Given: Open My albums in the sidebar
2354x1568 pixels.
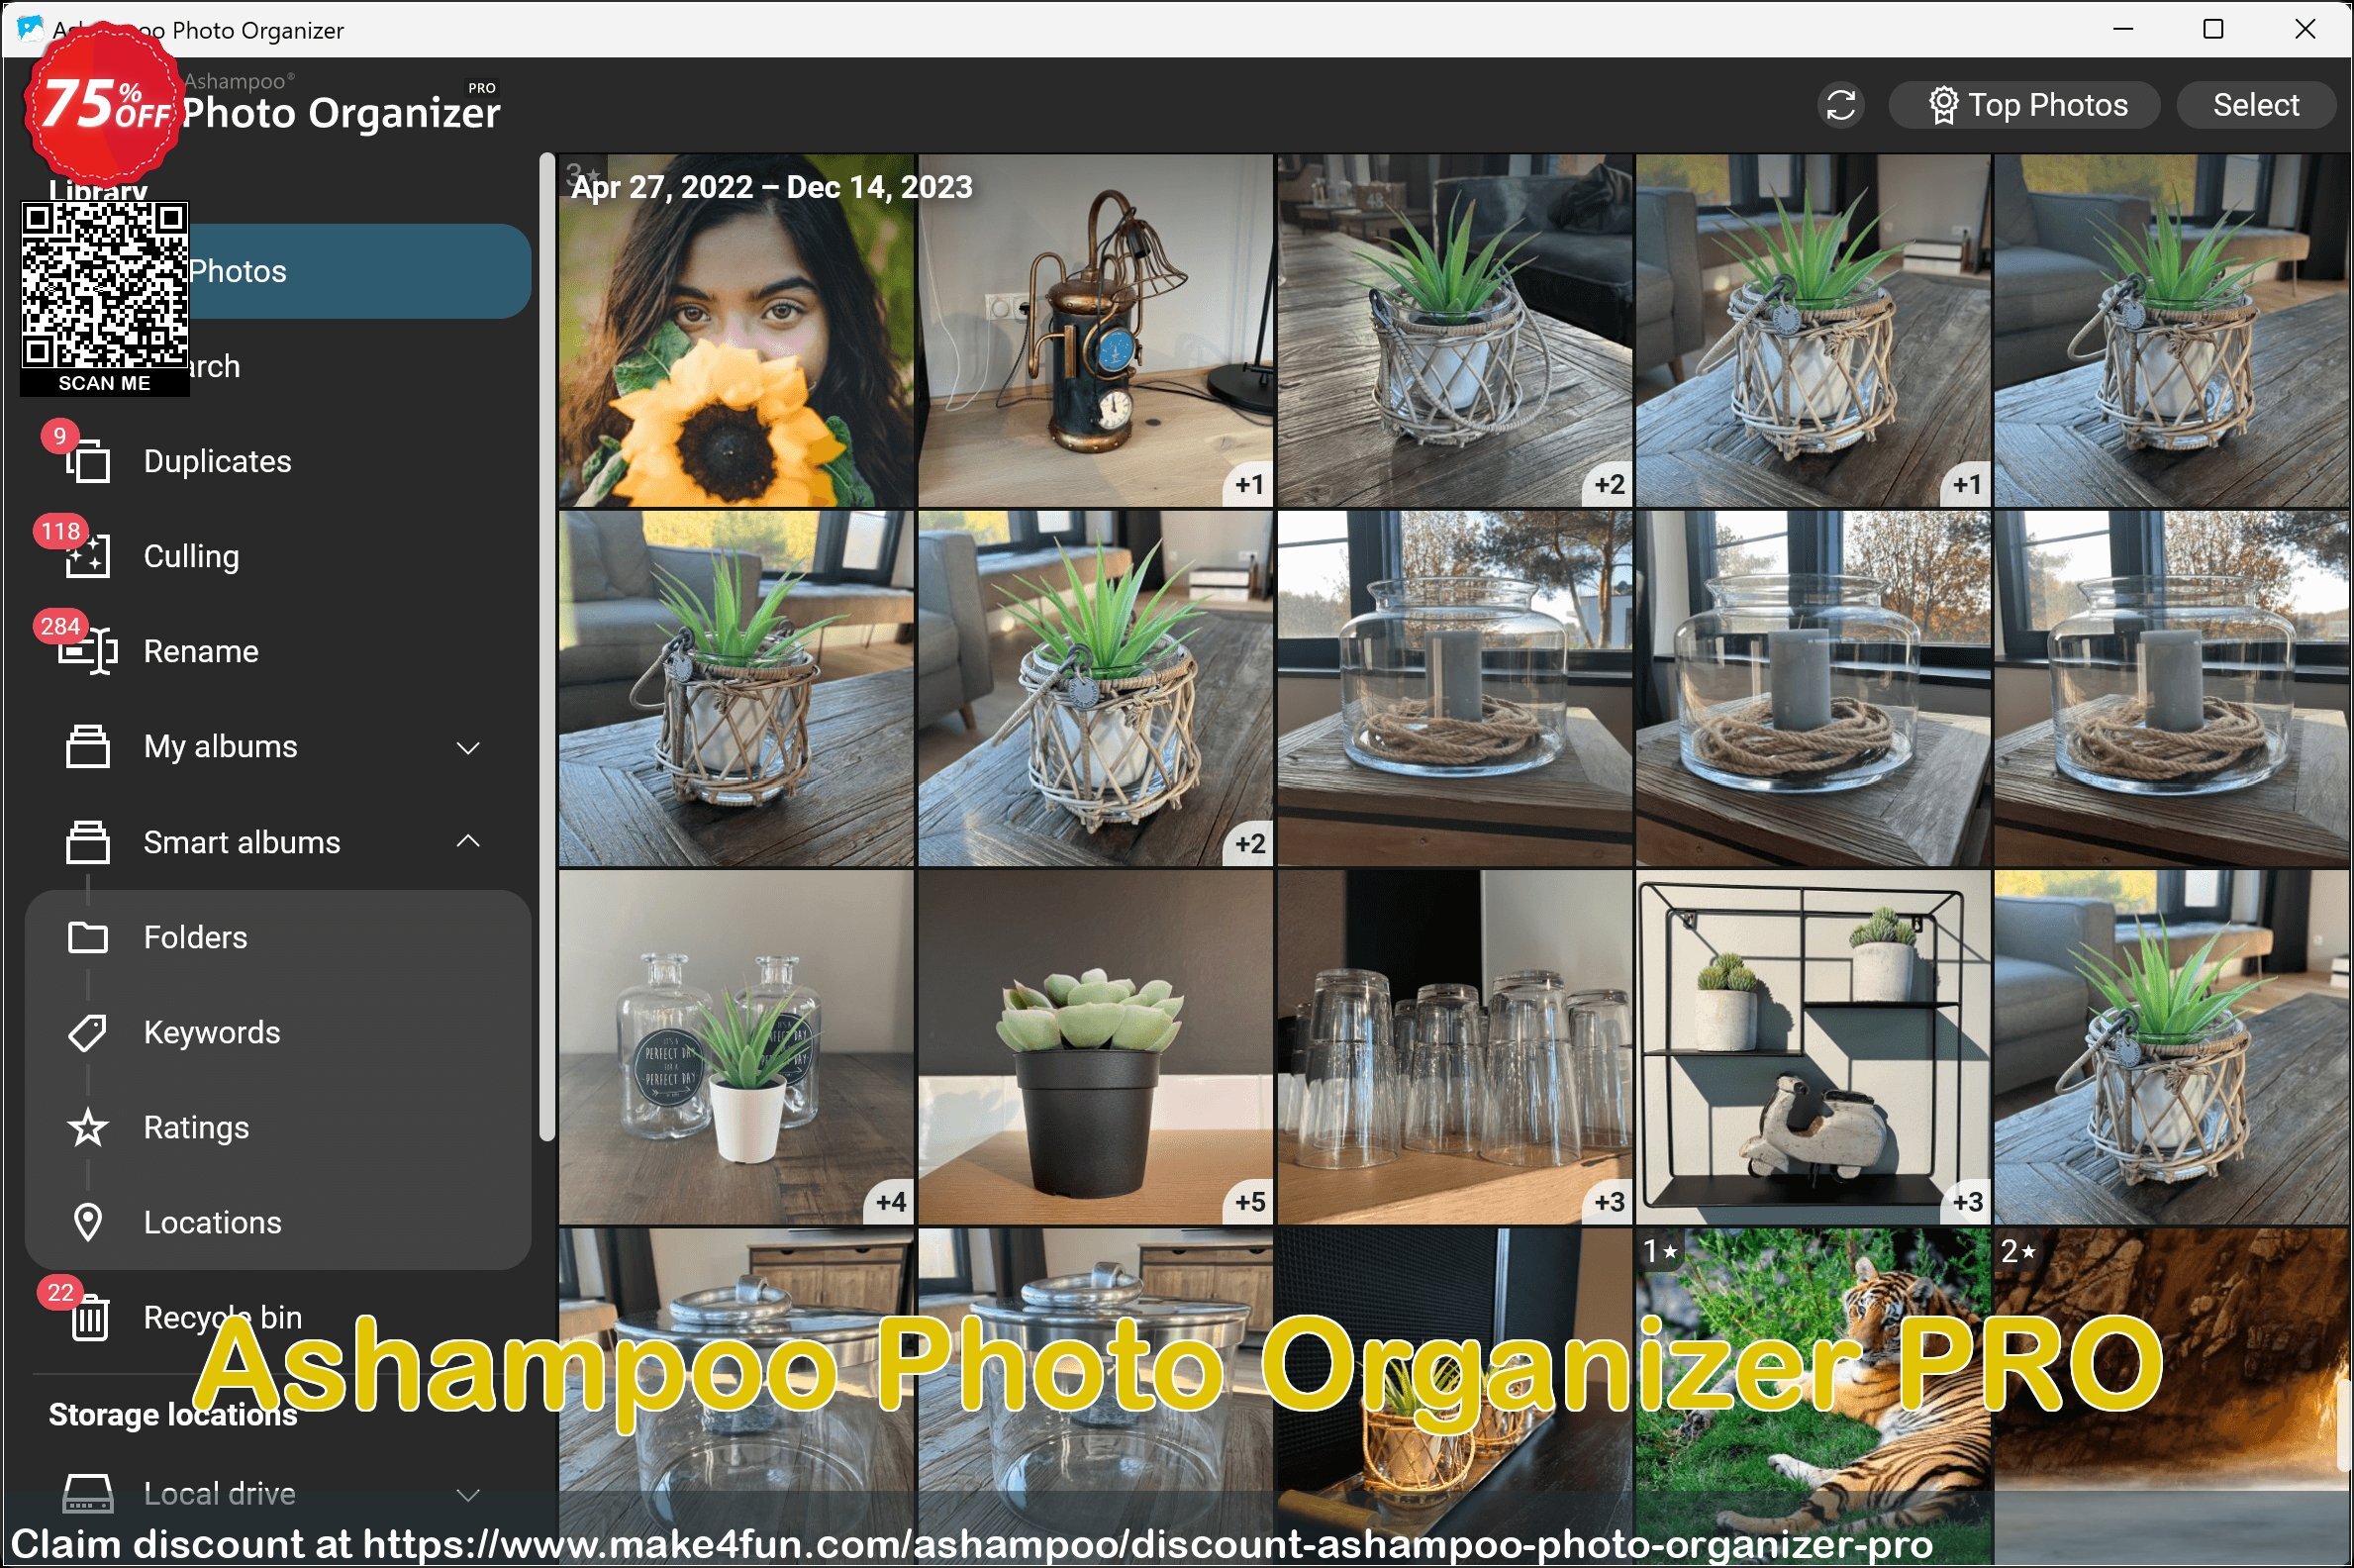Looking at the screenshot, I should [x=280, y=747].
